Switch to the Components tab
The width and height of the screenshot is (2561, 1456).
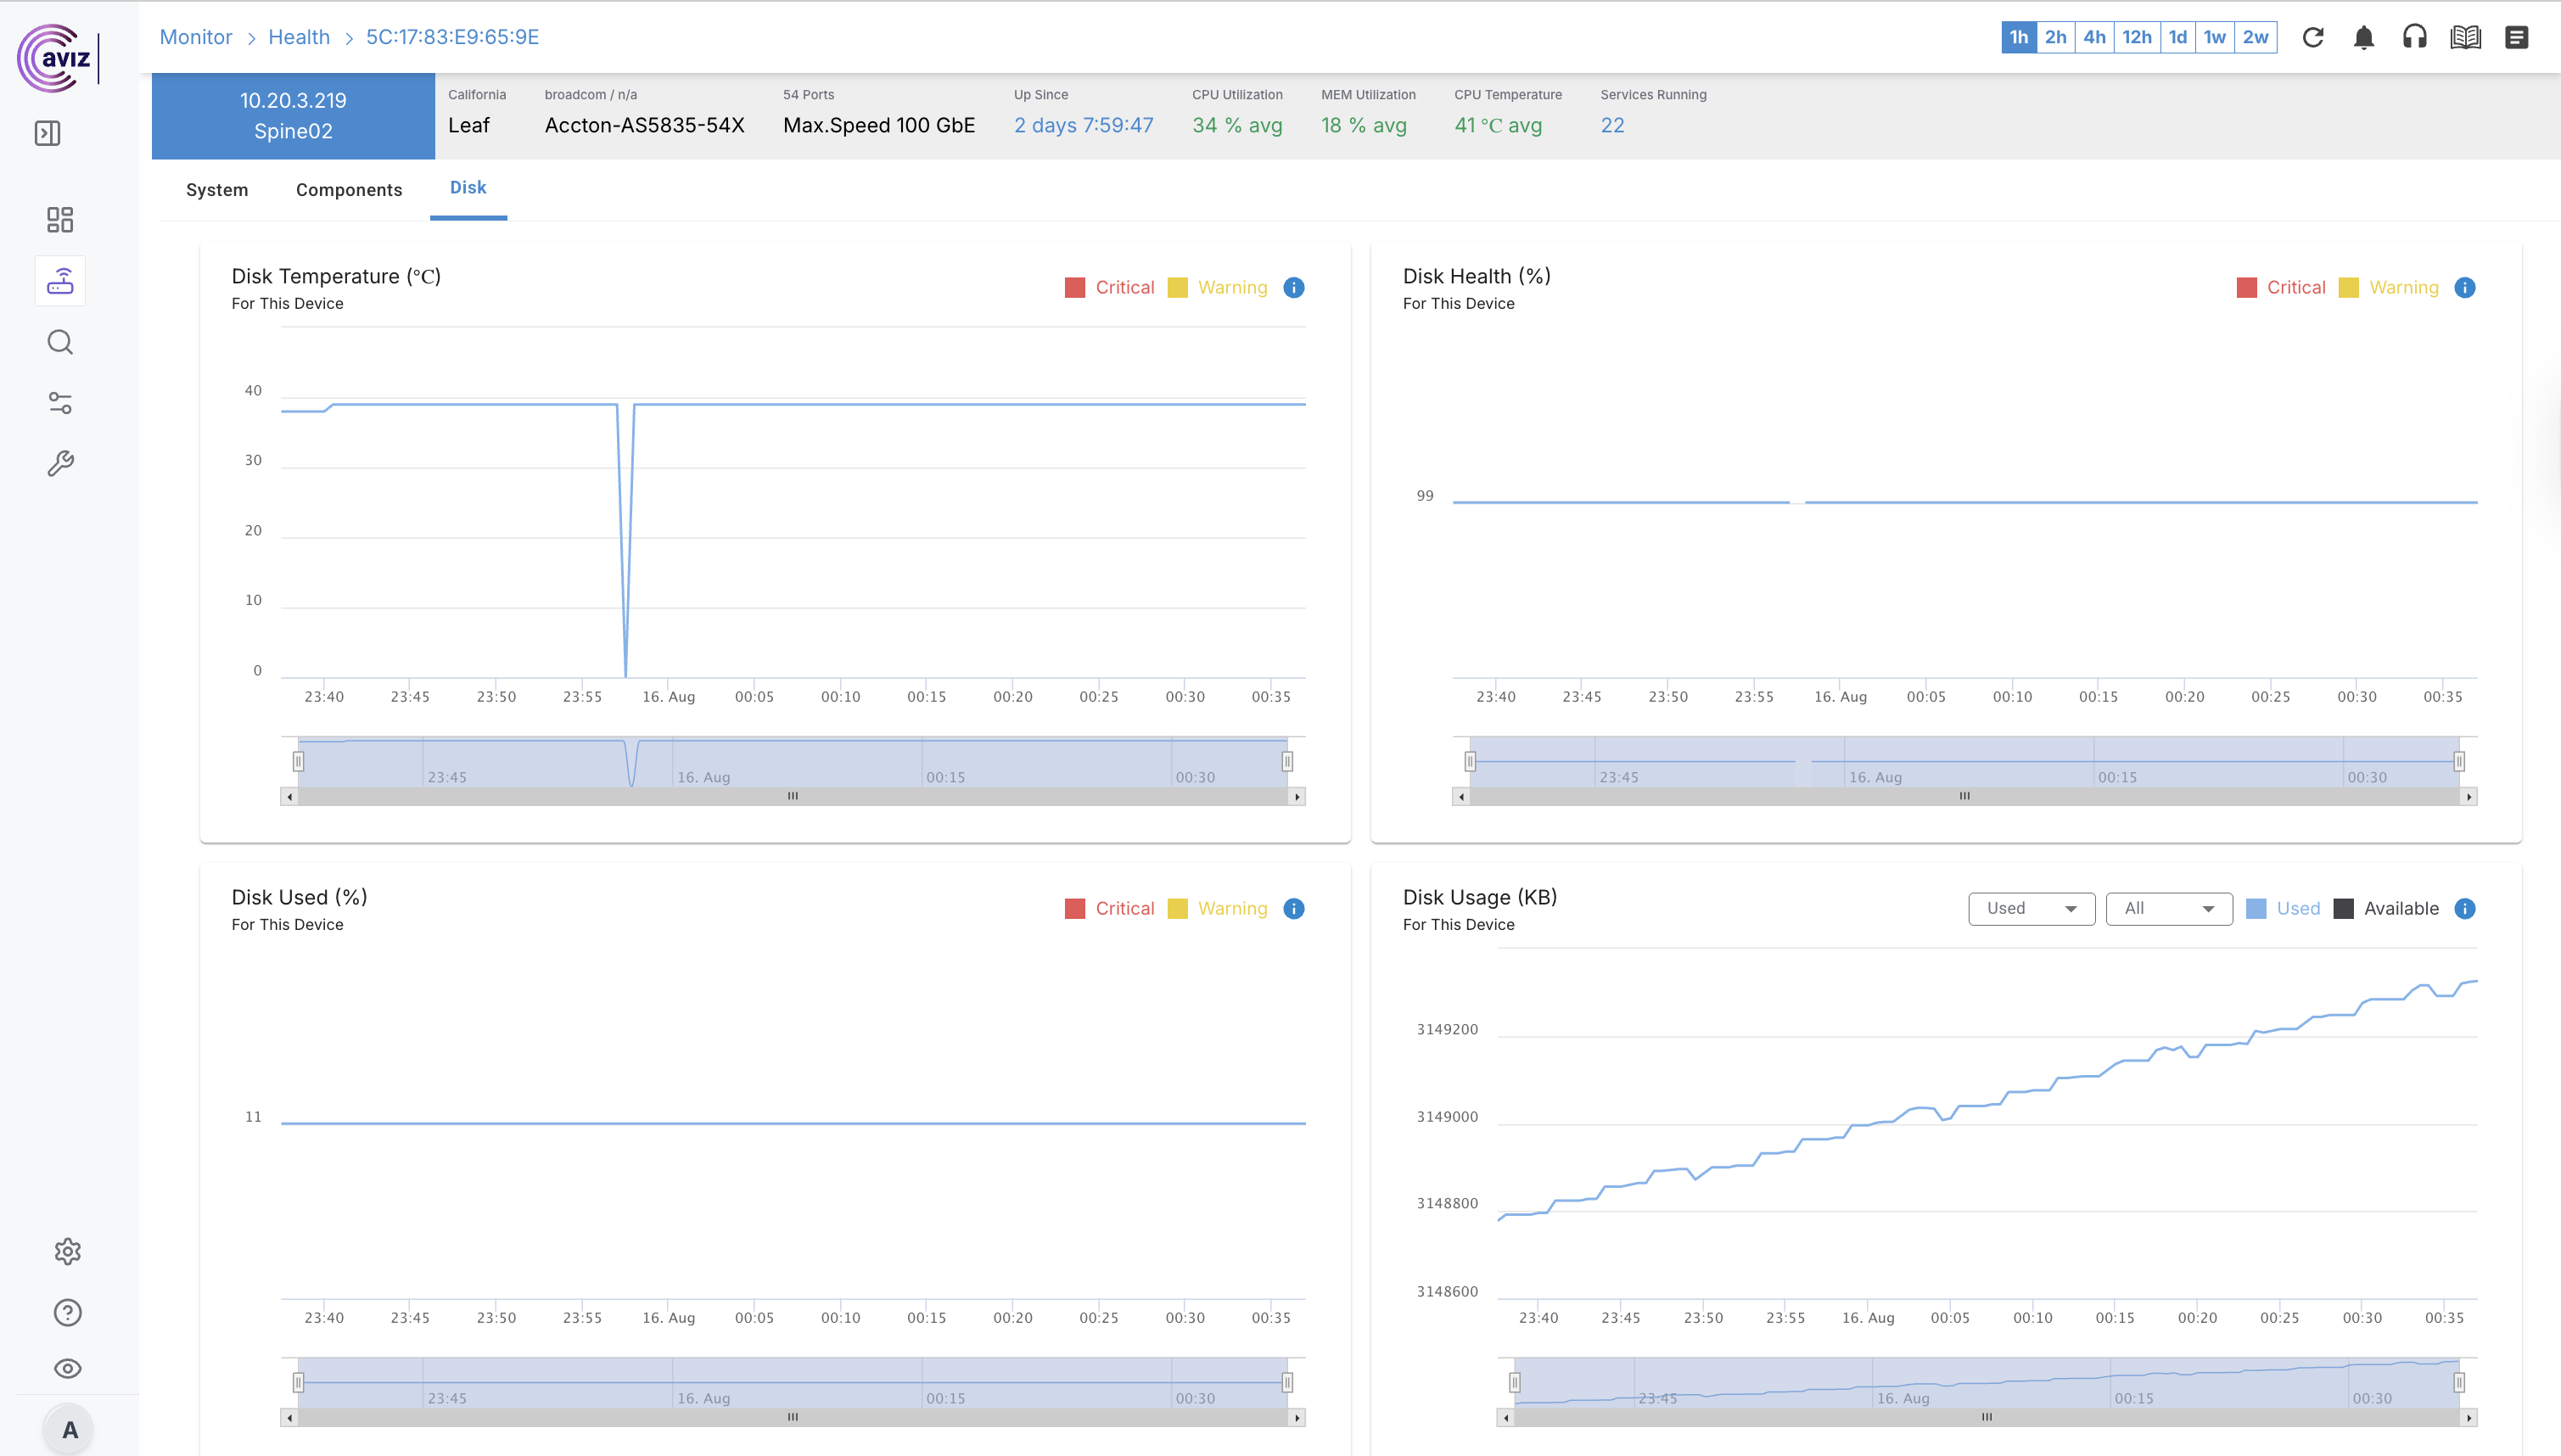(349, 190)
